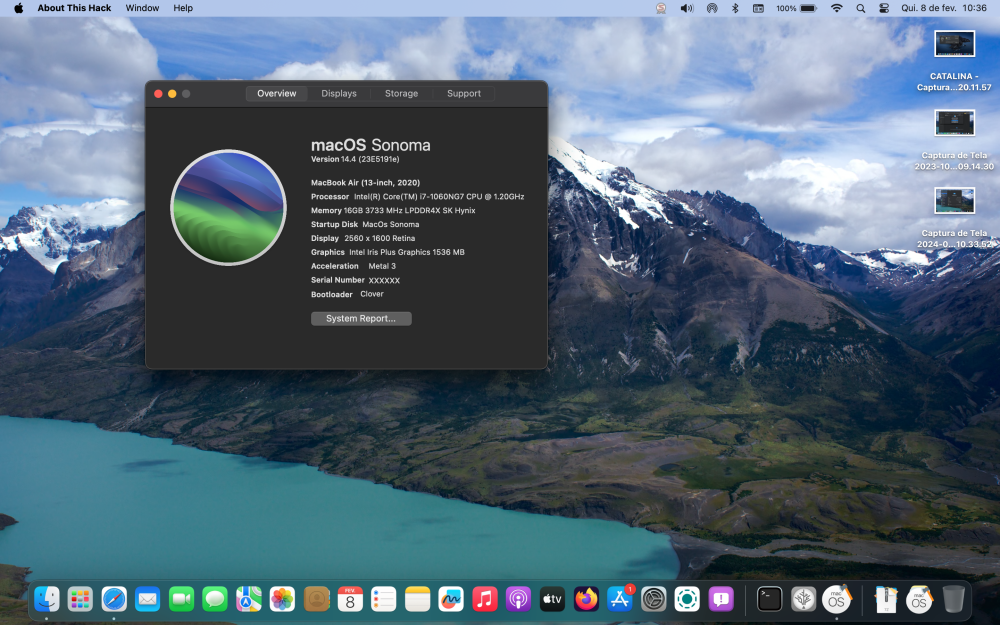This screenshot has width=1000, height=625.
Task: Open the Apple menu
Action: click(18, 8)
